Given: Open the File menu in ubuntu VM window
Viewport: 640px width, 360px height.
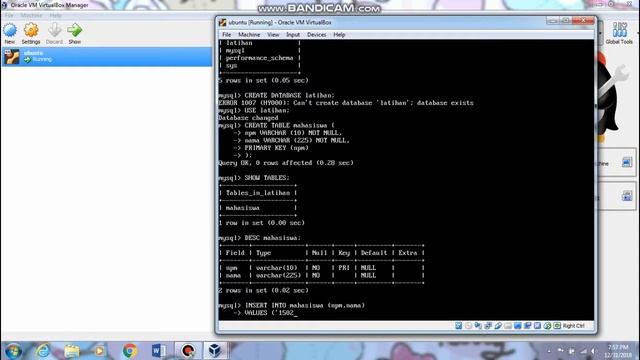Looking at the screenshot, I should point(227,35).
